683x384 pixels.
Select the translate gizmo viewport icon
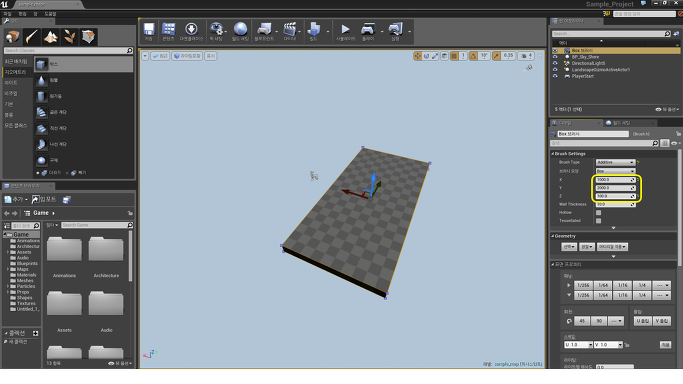(418, 56)
